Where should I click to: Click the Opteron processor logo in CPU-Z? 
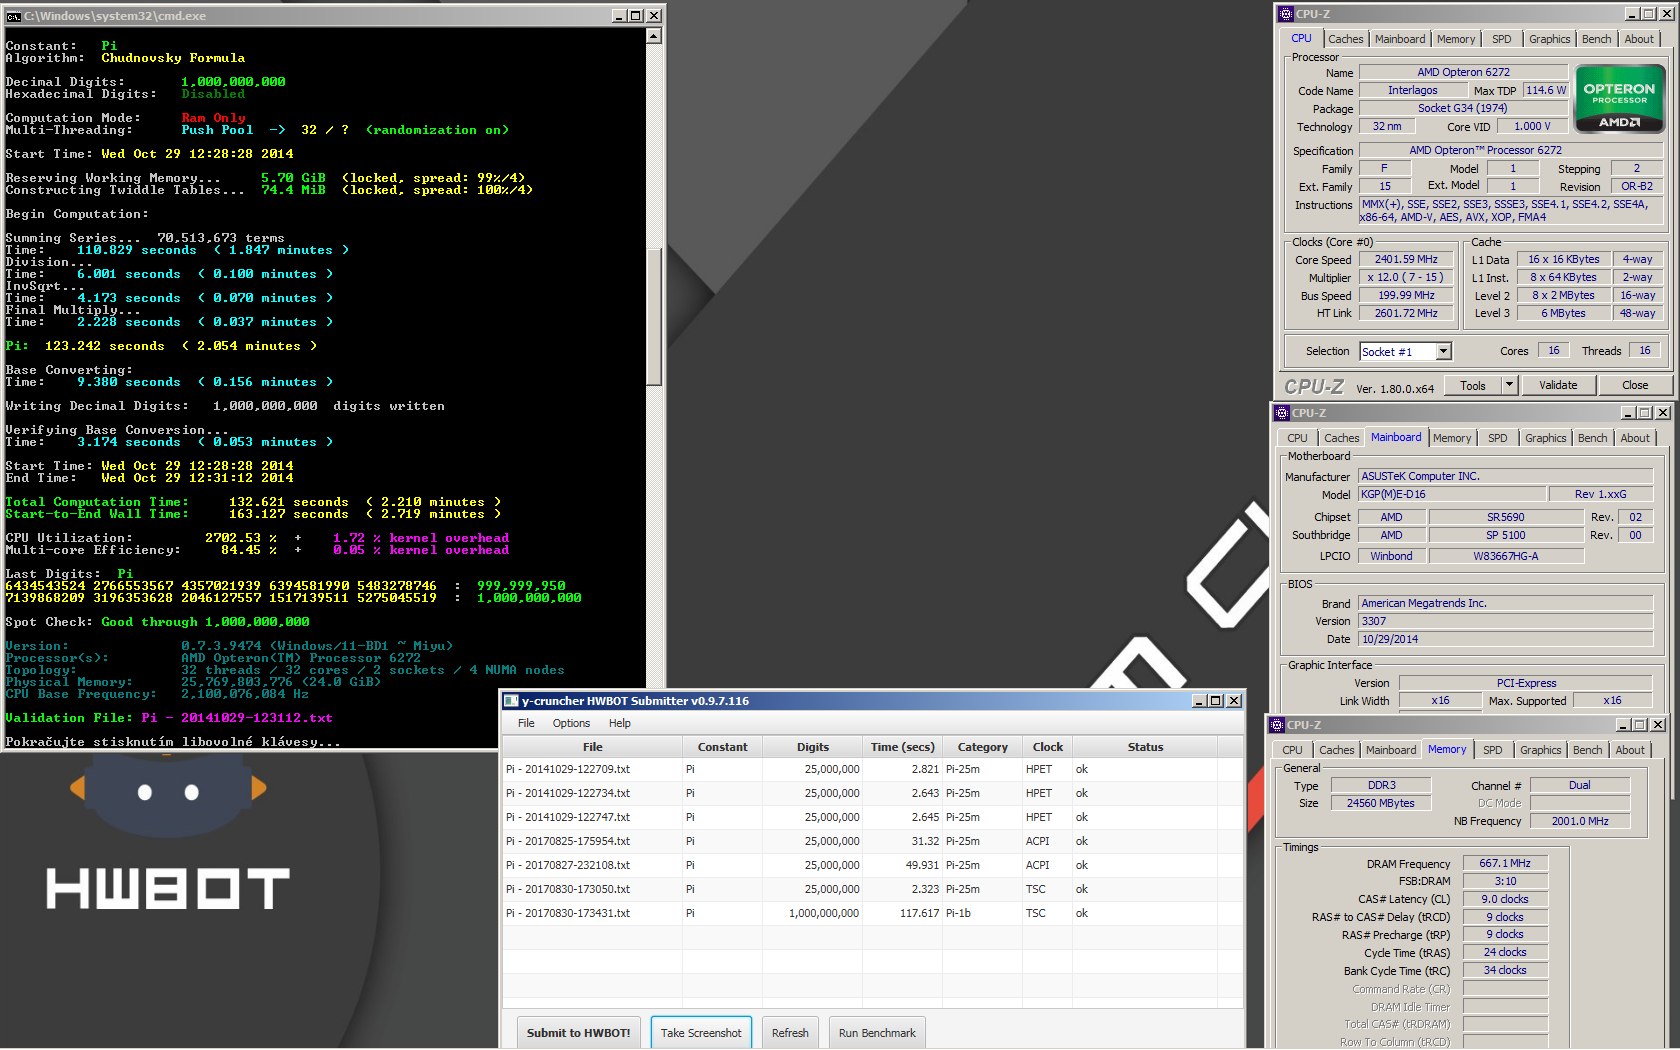(x=1619, y=99)
